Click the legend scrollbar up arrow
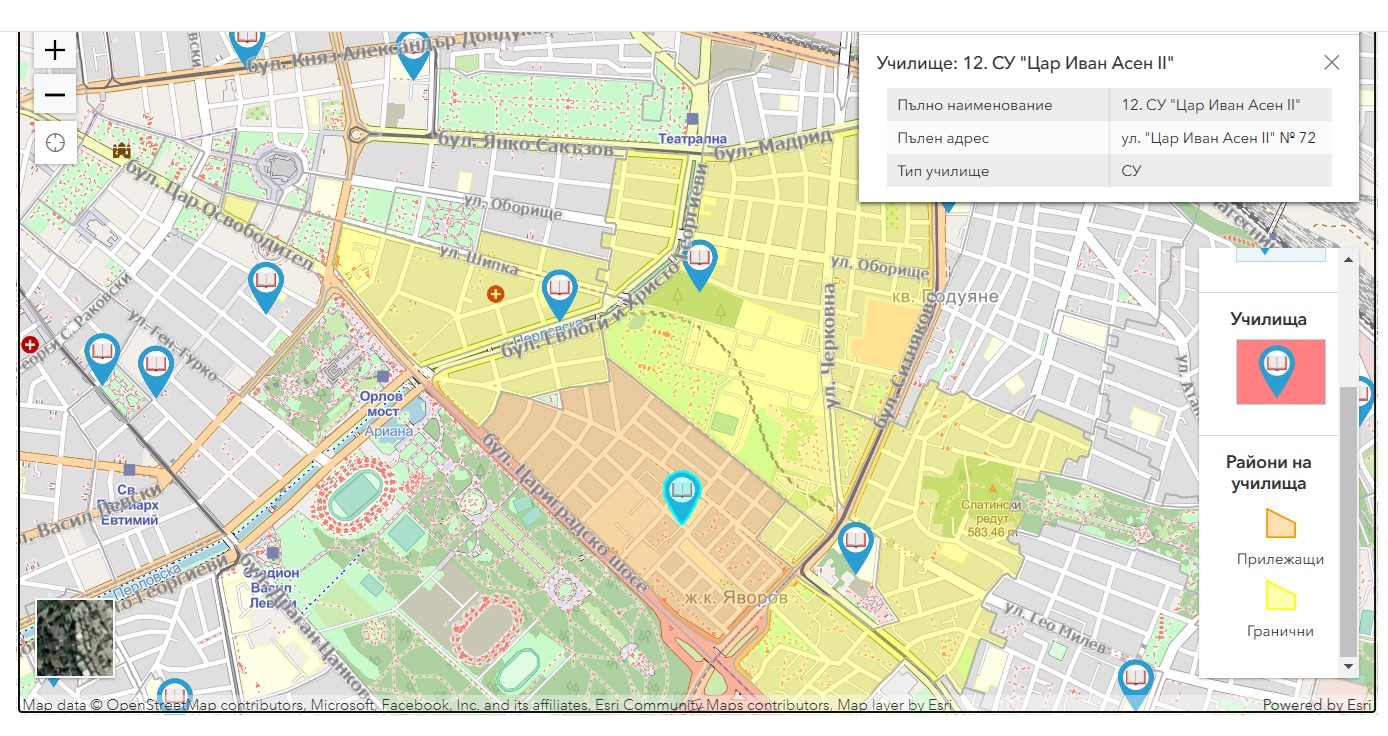 click(x=1349, y=259)
